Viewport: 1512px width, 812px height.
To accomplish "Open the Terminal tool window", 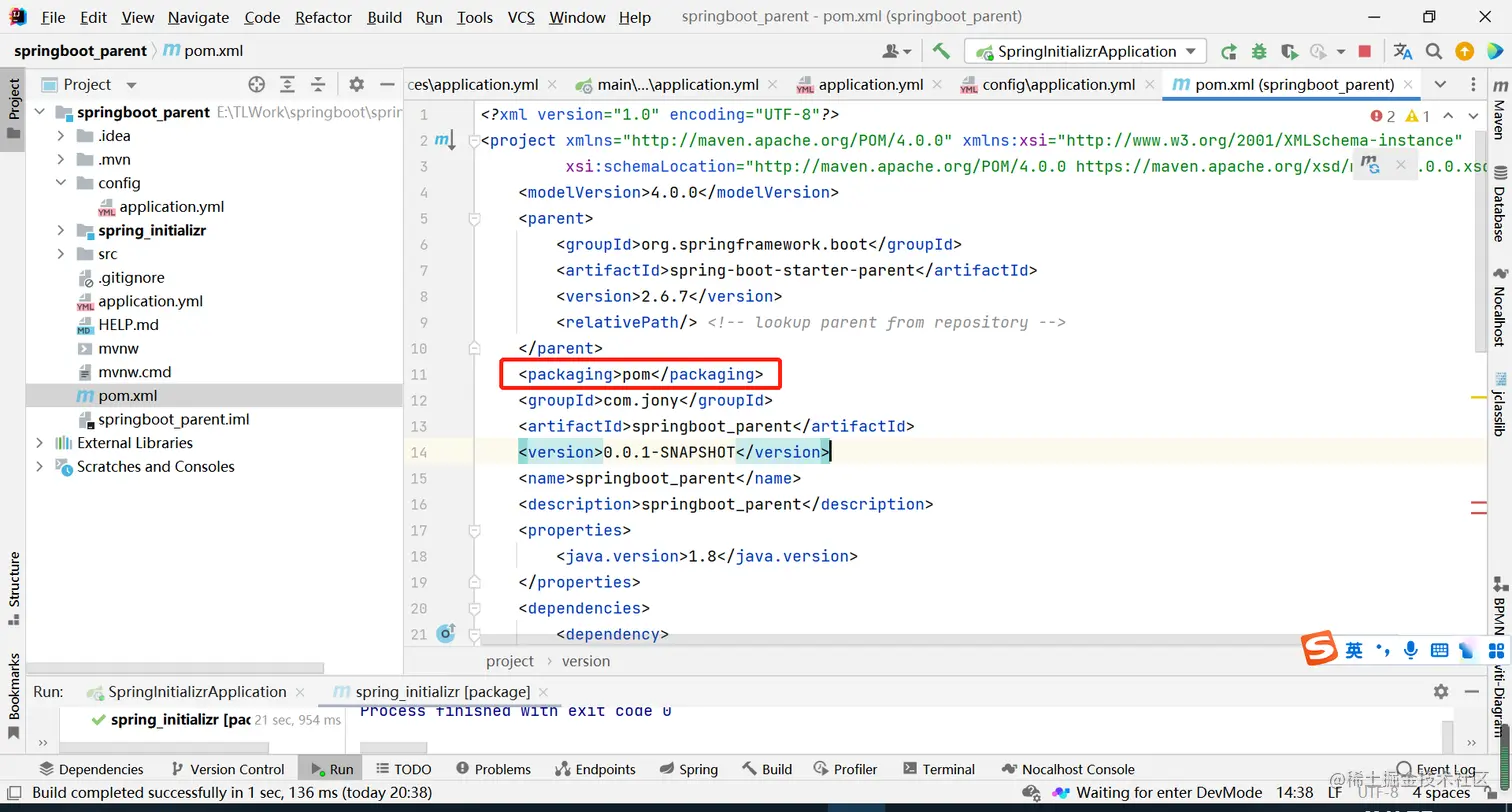I will pyautogui.click(x=939, y=769).
